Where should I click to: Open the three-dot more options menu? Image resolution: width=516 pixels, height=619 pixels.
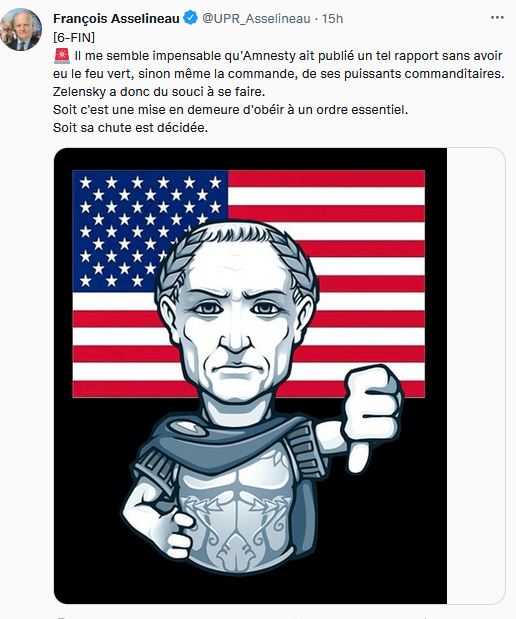(497, 18)
